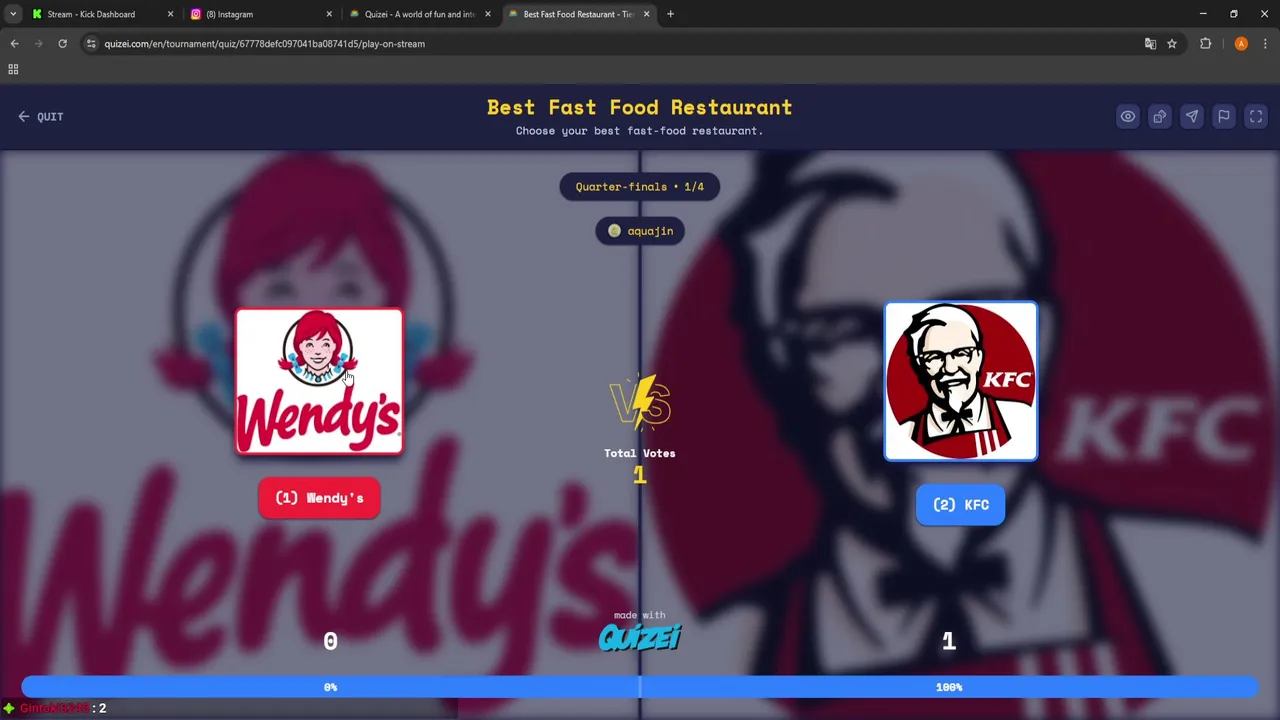
Task: Bookmark this page with the star icon
Action: [x=1172, y=44]
